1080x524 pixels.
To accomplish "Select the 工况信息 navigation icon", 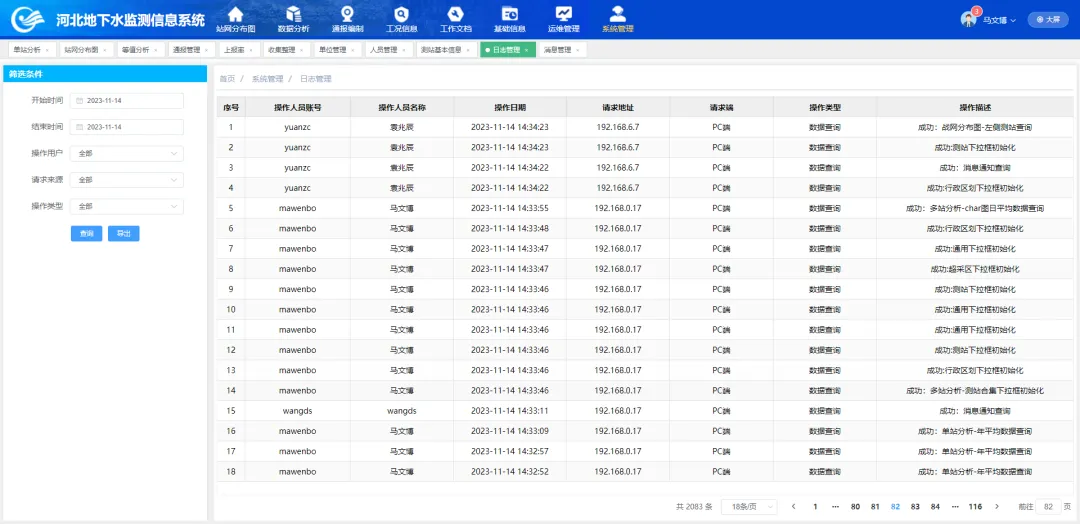I will 401,14.
